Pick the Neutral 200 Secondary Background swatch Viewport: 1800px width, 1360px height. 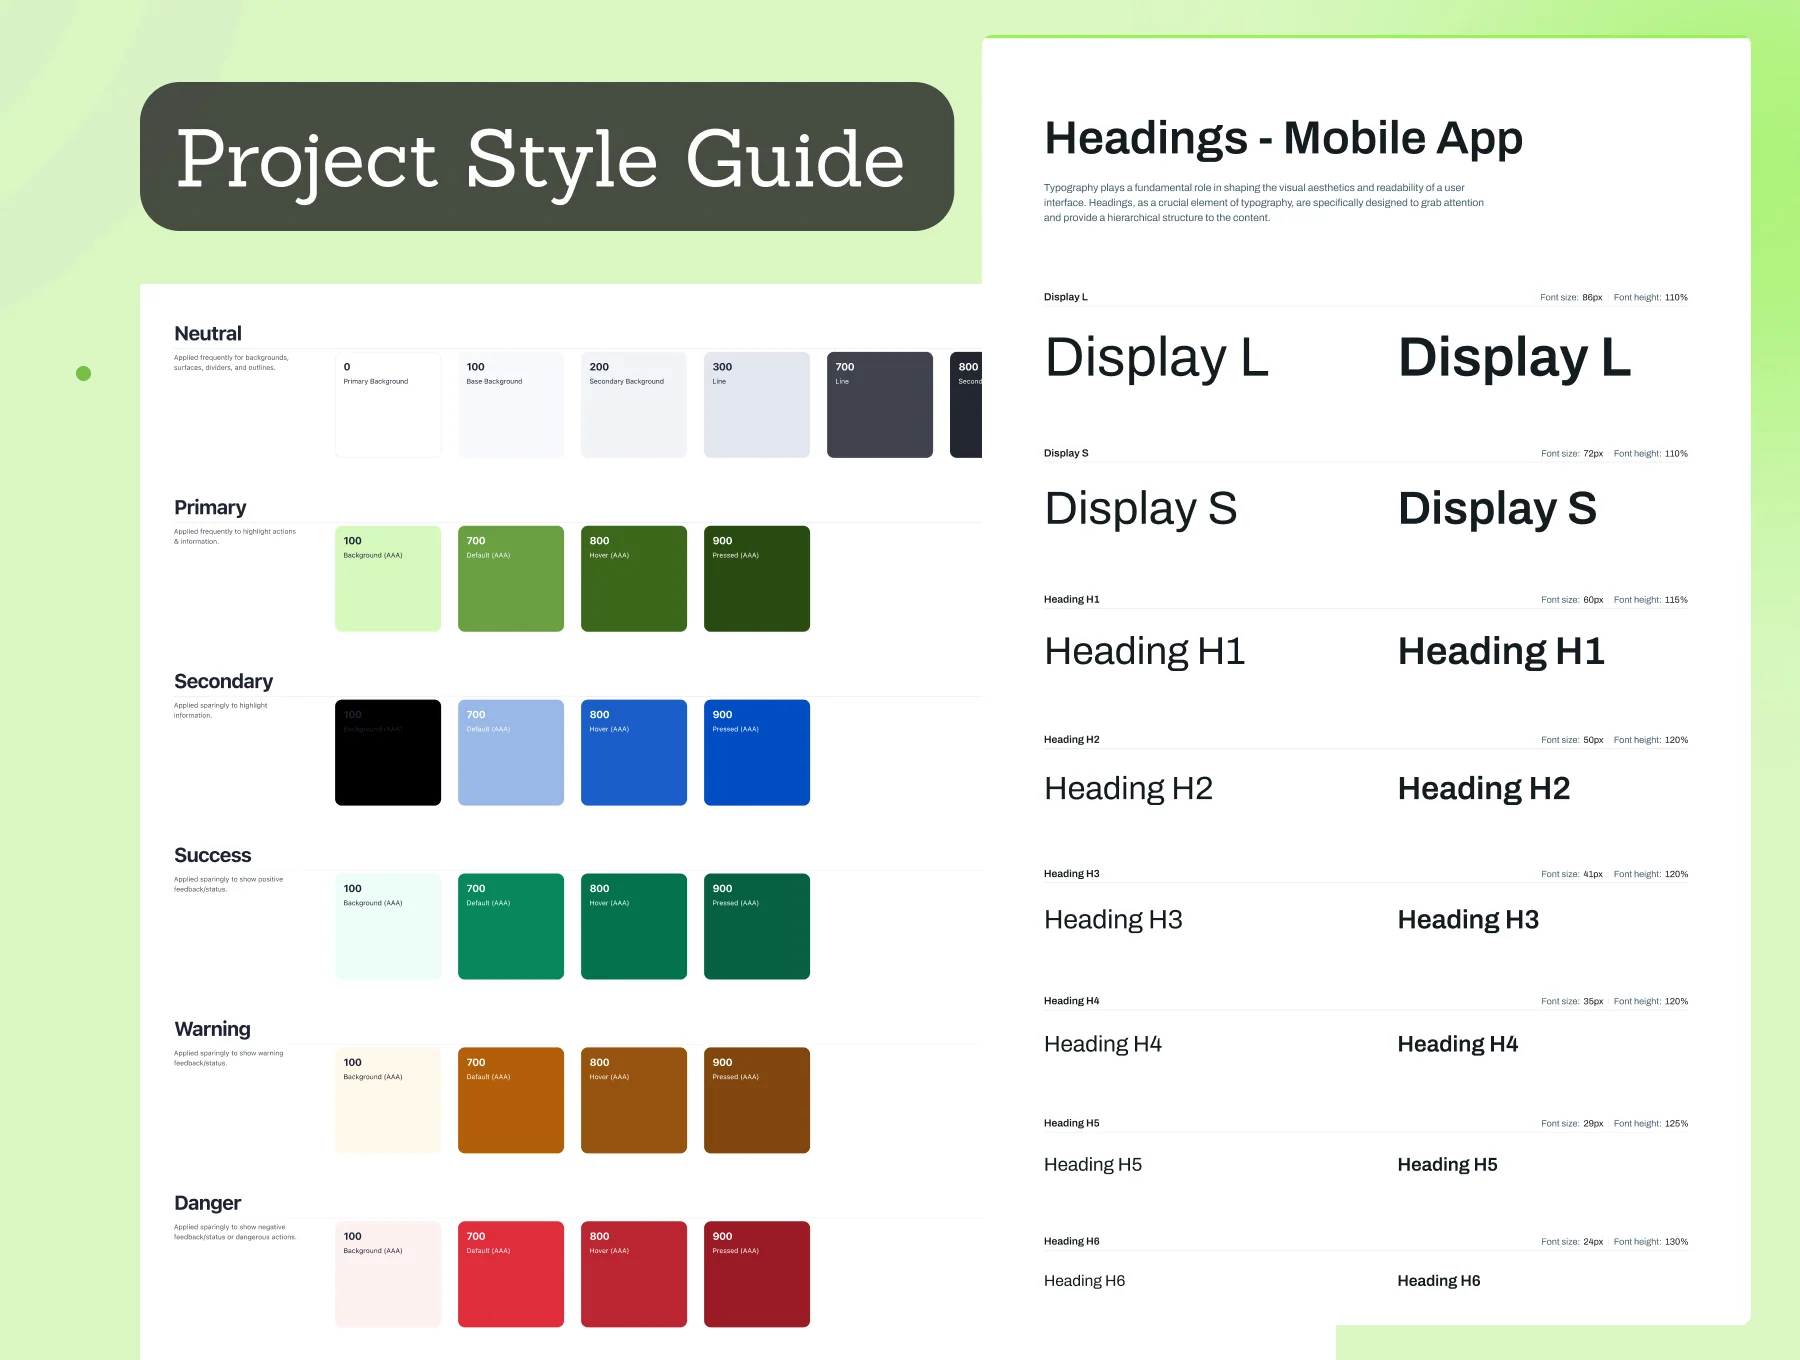pyautogui.click(x=634, y=405)
